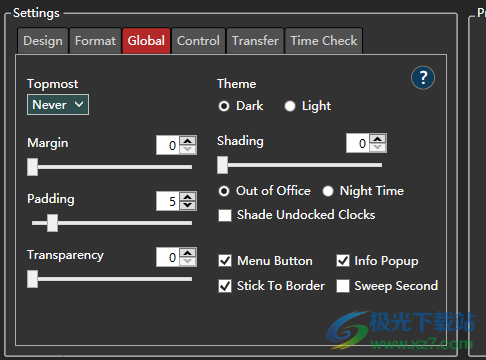Open the Control tab
This screenshot has width=486, height=360.
(198, 41)
